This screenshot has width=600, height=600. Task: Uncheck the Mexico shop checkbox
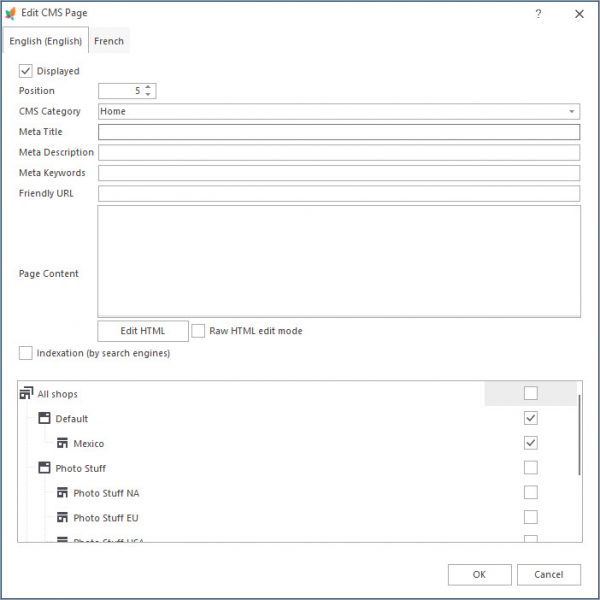pyautogui.click(x=531, y=443)
